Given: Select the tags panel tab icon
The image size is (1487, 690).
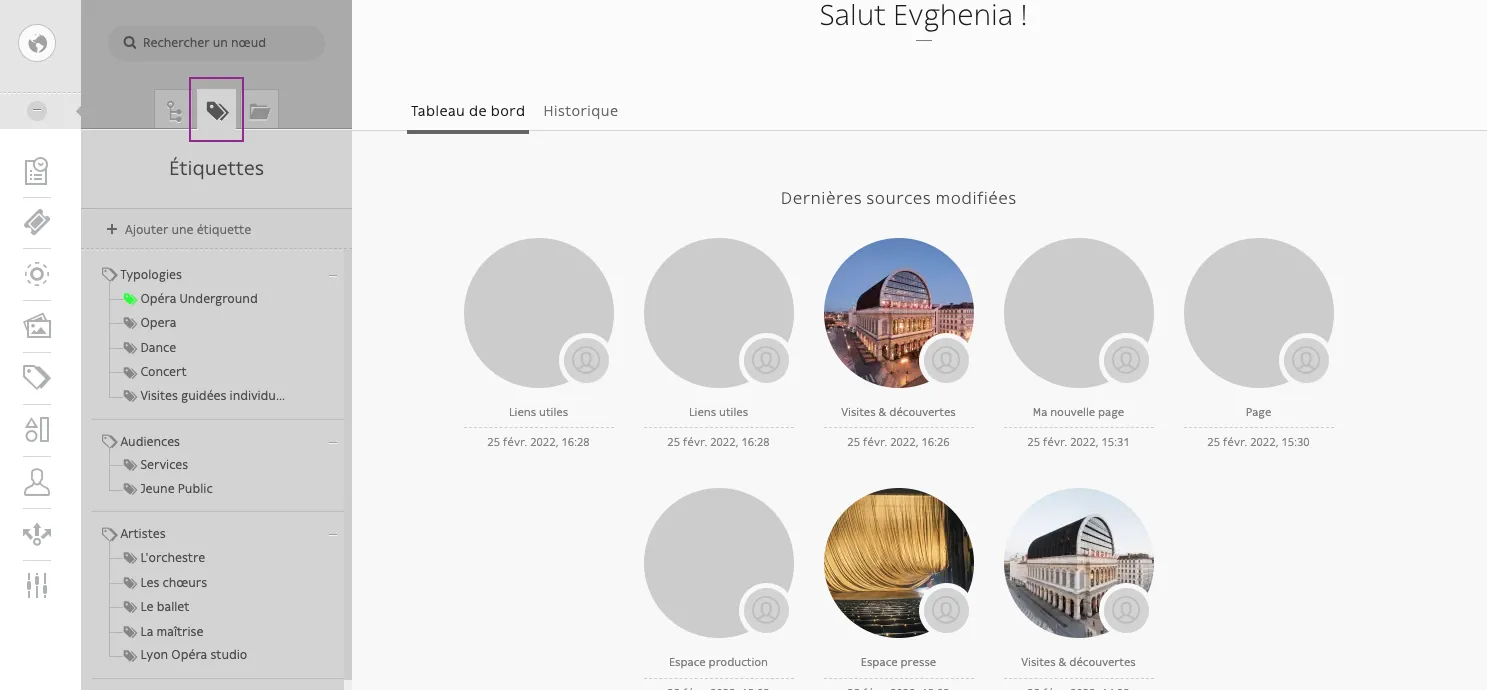Looking at the screenshot, I should click(217, 110).
